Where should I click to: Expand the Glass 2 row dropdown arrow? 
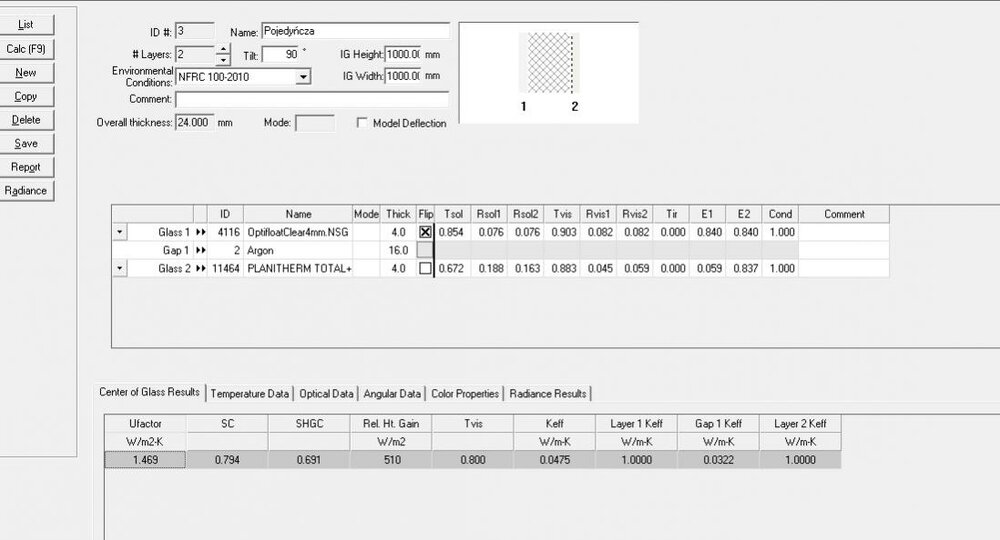tap(120, 268)
